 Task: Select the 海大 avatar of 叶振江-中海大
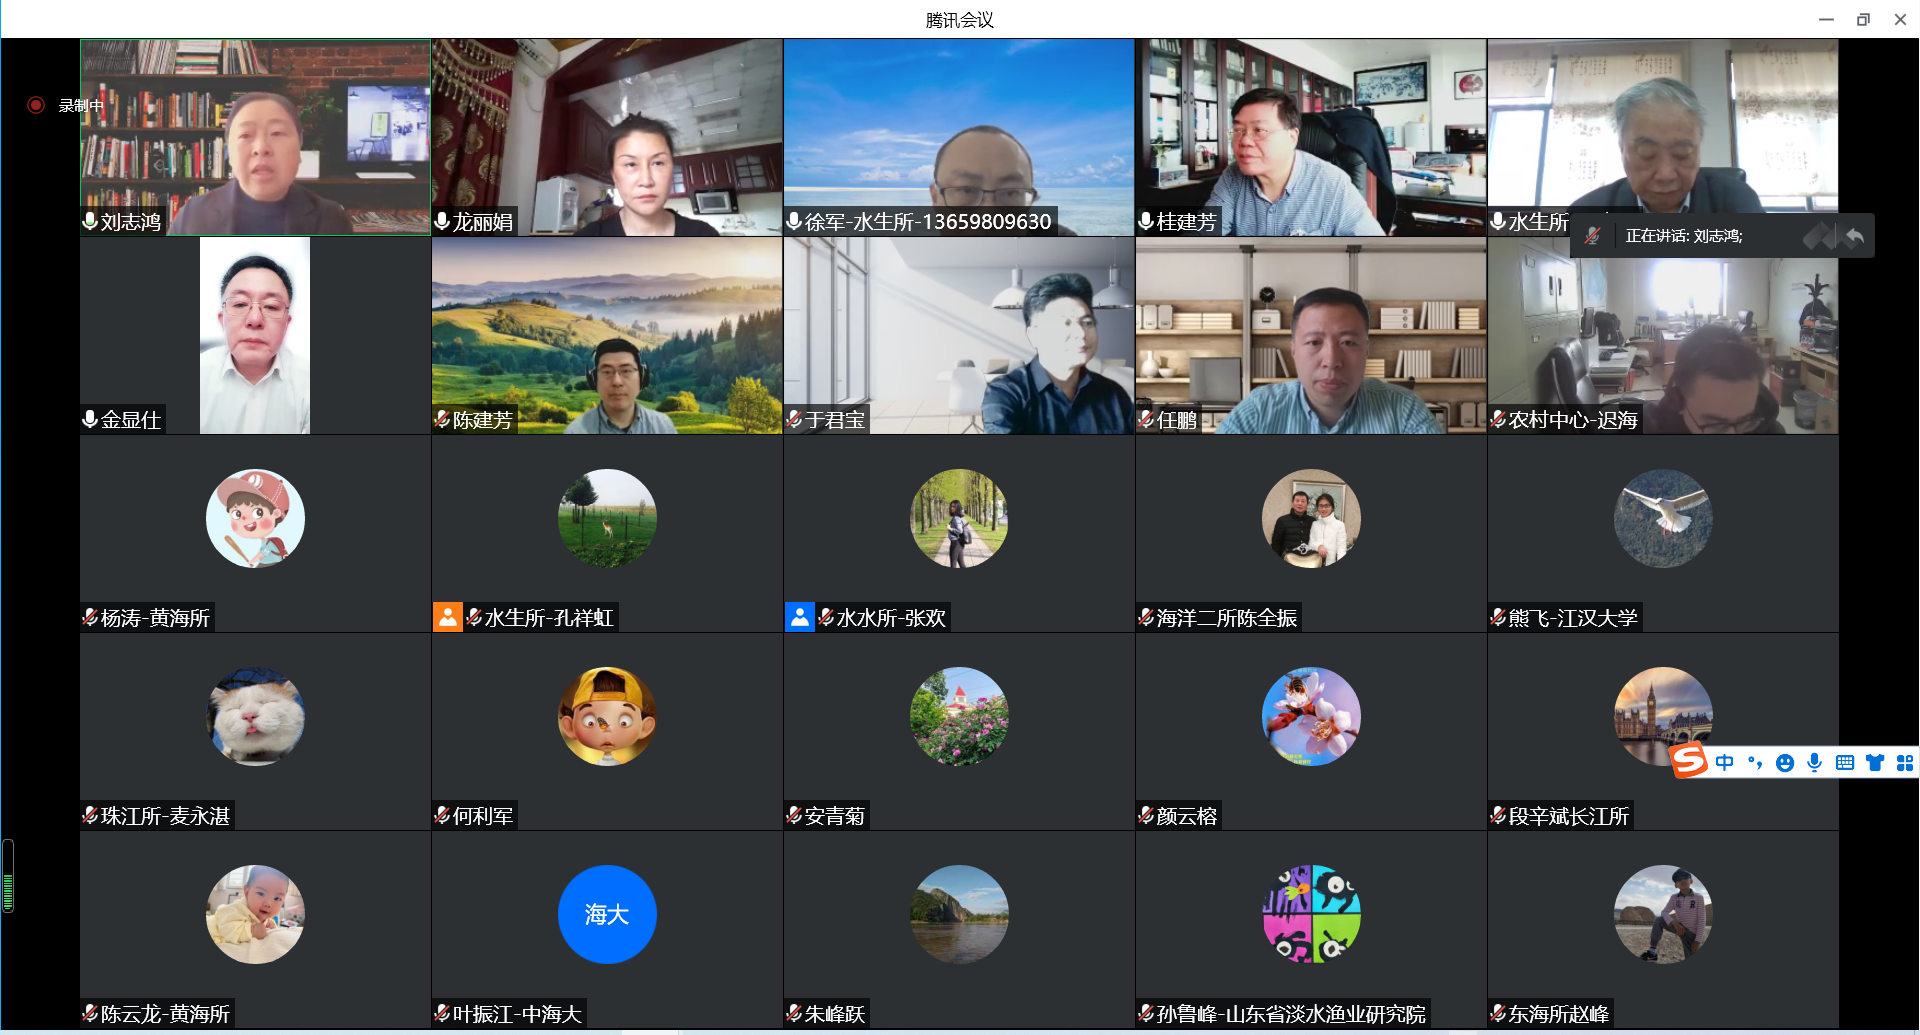tap(607, 914)
